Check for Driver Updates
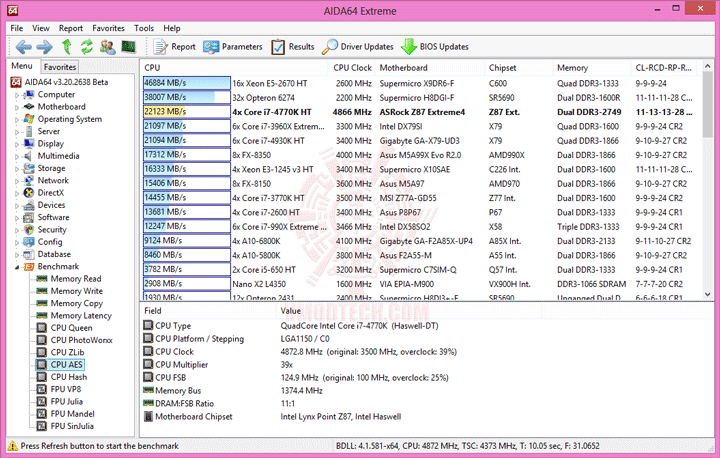Viewport: 720px width, 458px height. tap(358, 47)
